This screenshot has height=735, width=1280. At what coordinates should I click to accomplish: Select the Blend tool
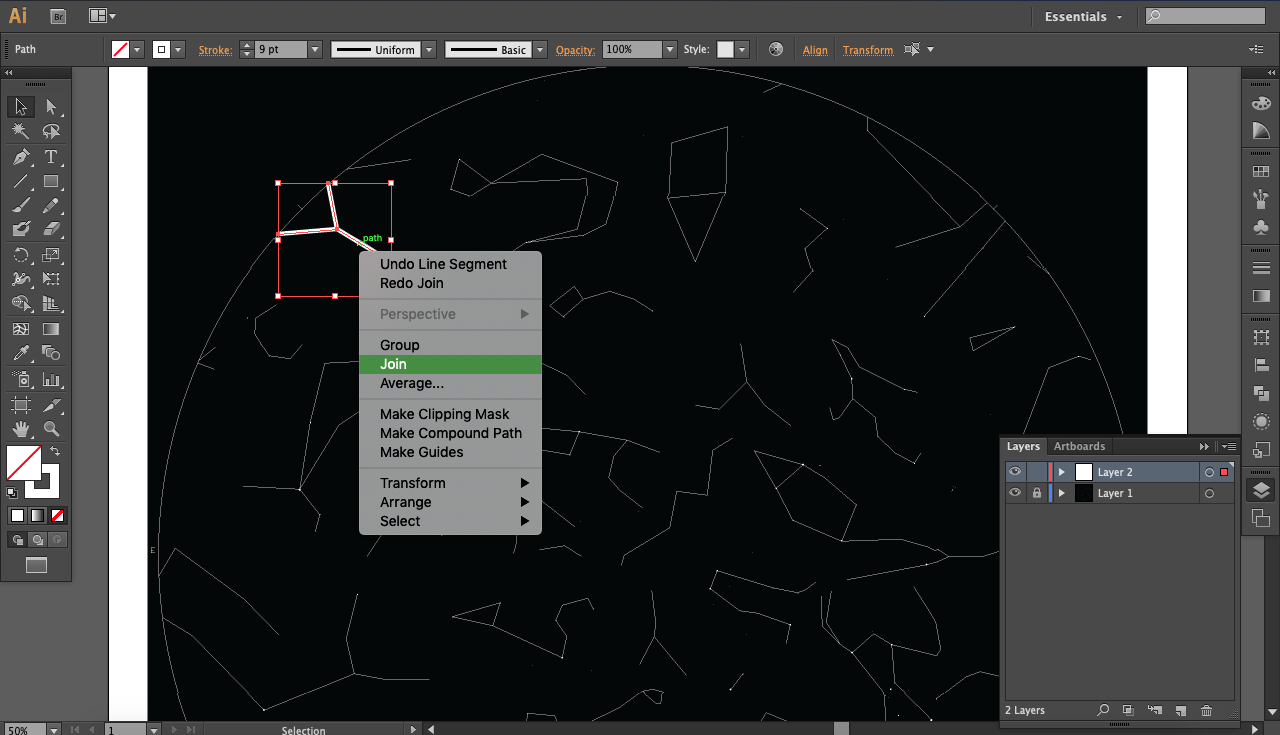point(51,353)
